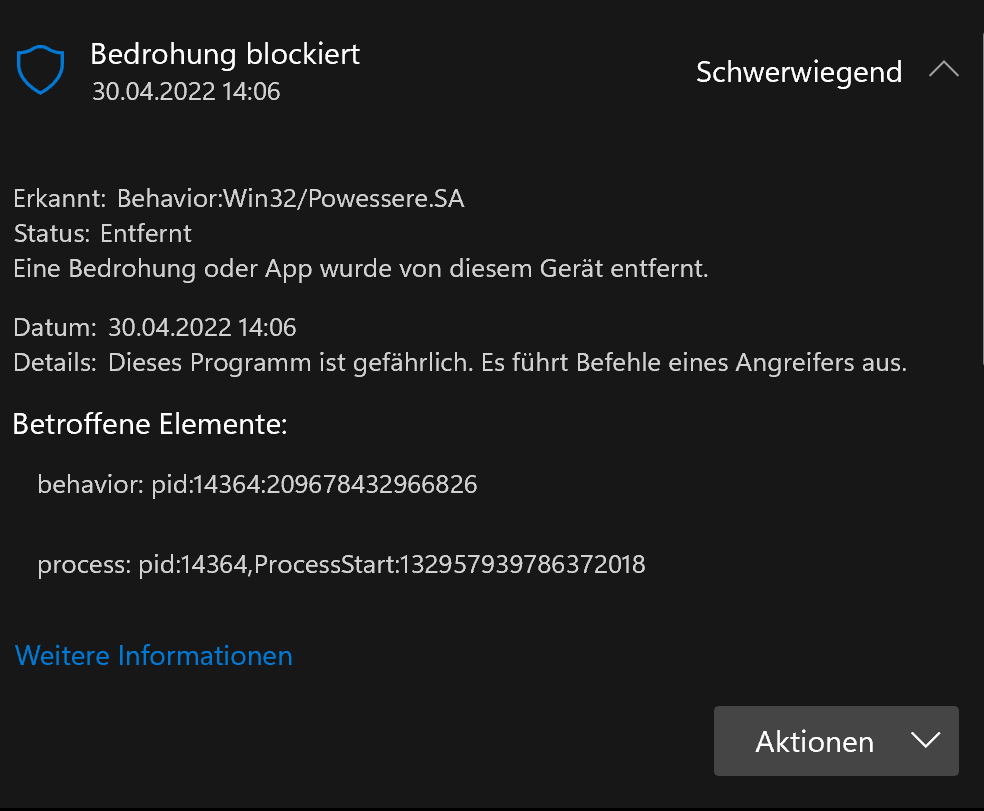
Task: Open the Weitere Informationen link
Action: pos(154,656)
